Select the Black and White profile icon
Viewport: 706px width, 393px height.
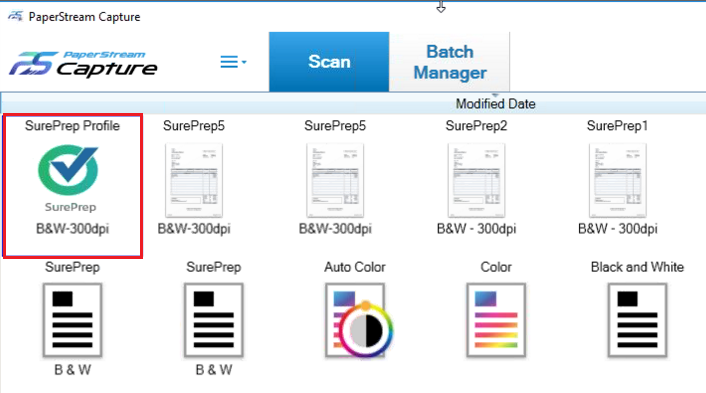click(x=637, y=320)
